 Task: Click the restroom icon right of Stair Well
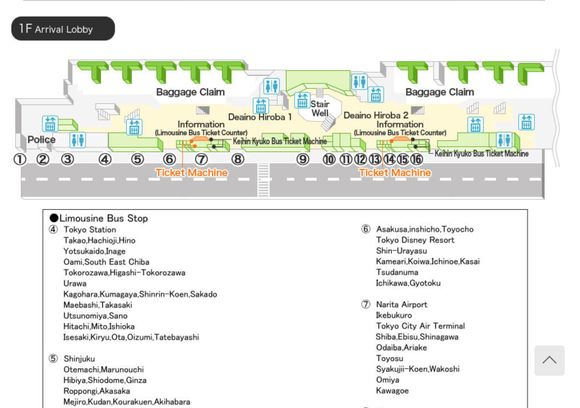(x=359, y=81)
